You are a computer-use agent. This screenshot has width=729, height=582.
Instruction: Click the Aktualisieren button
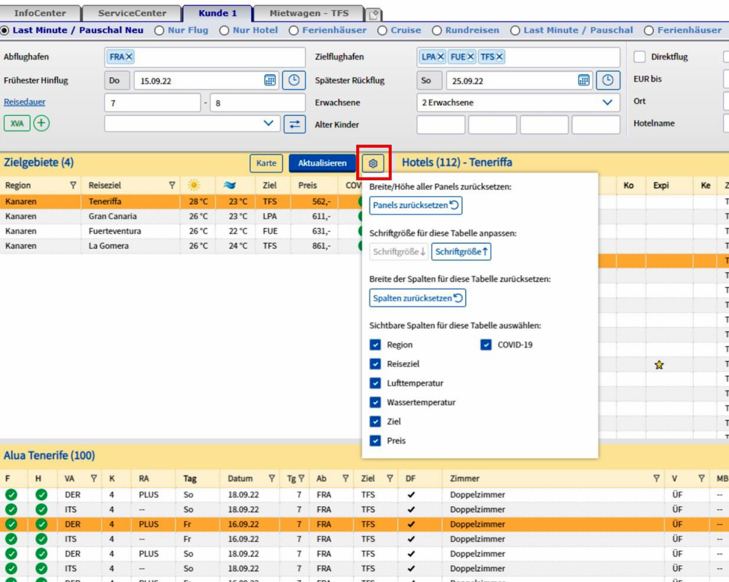click(322, 163)
